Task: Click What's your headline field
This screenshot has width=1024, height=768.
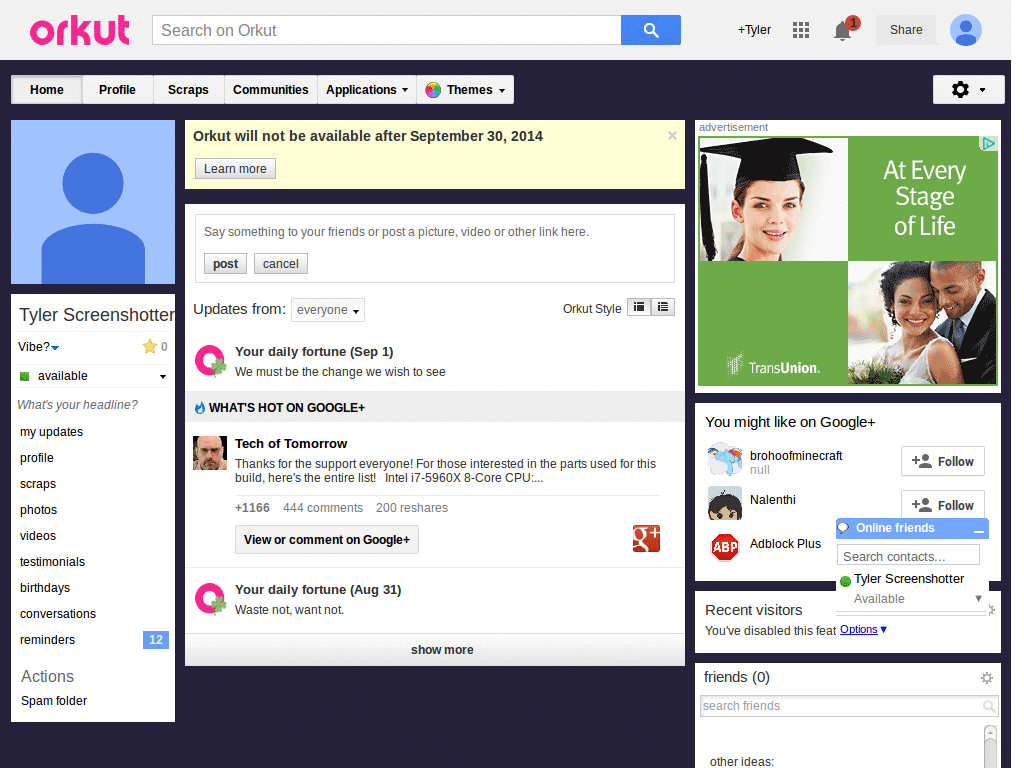Action: (x=78, y=405)
